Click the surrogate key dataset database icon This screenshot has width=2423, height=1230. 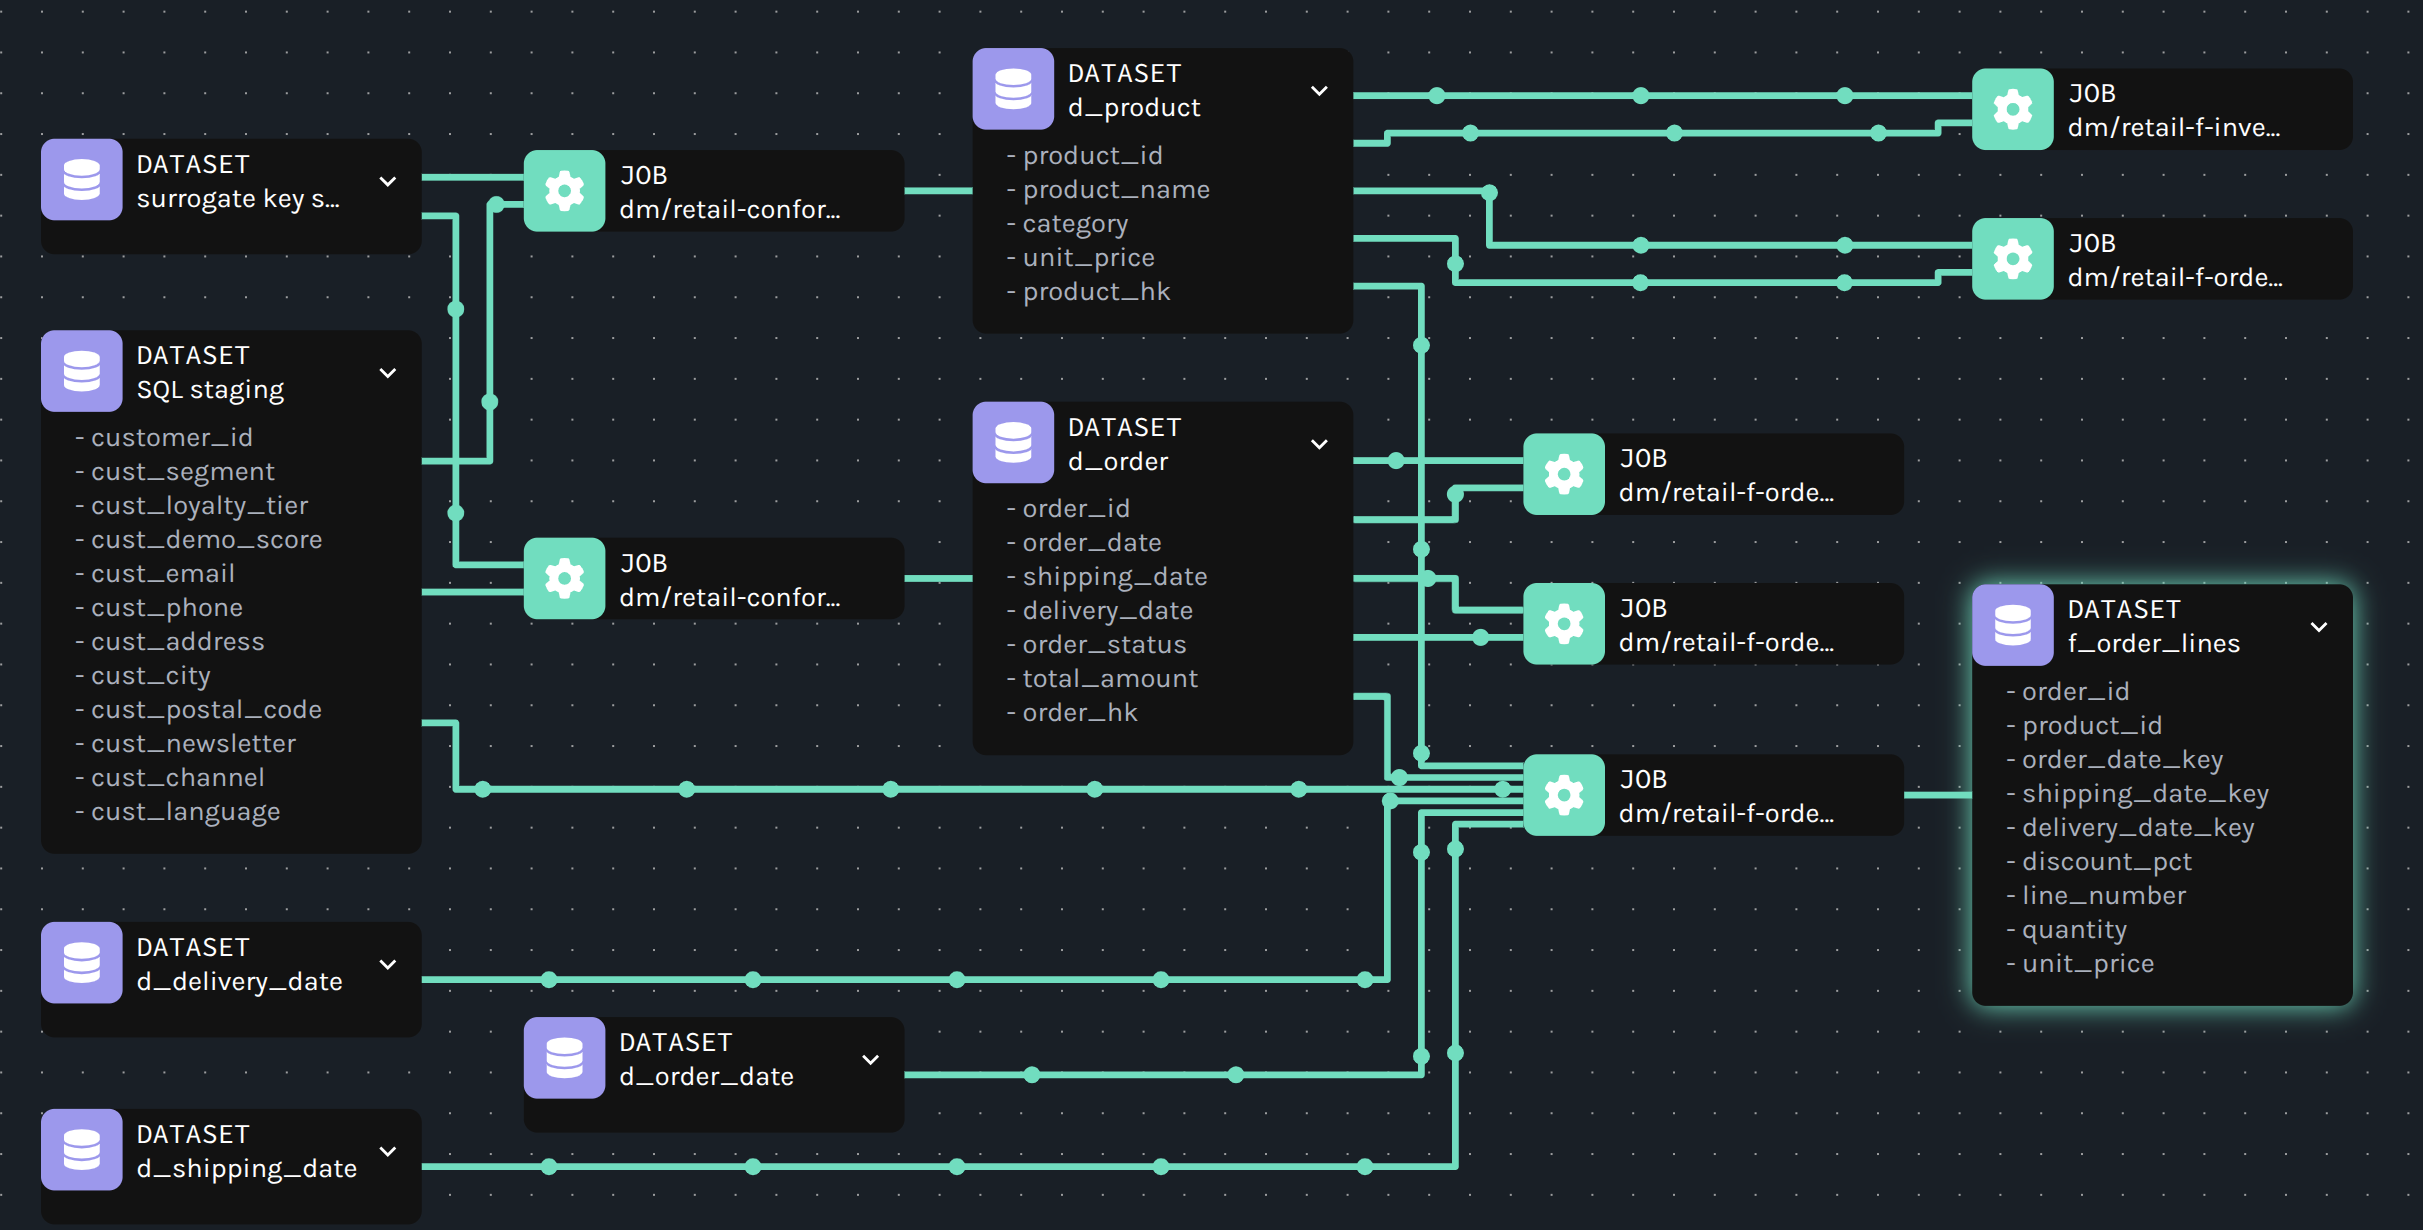81,180
